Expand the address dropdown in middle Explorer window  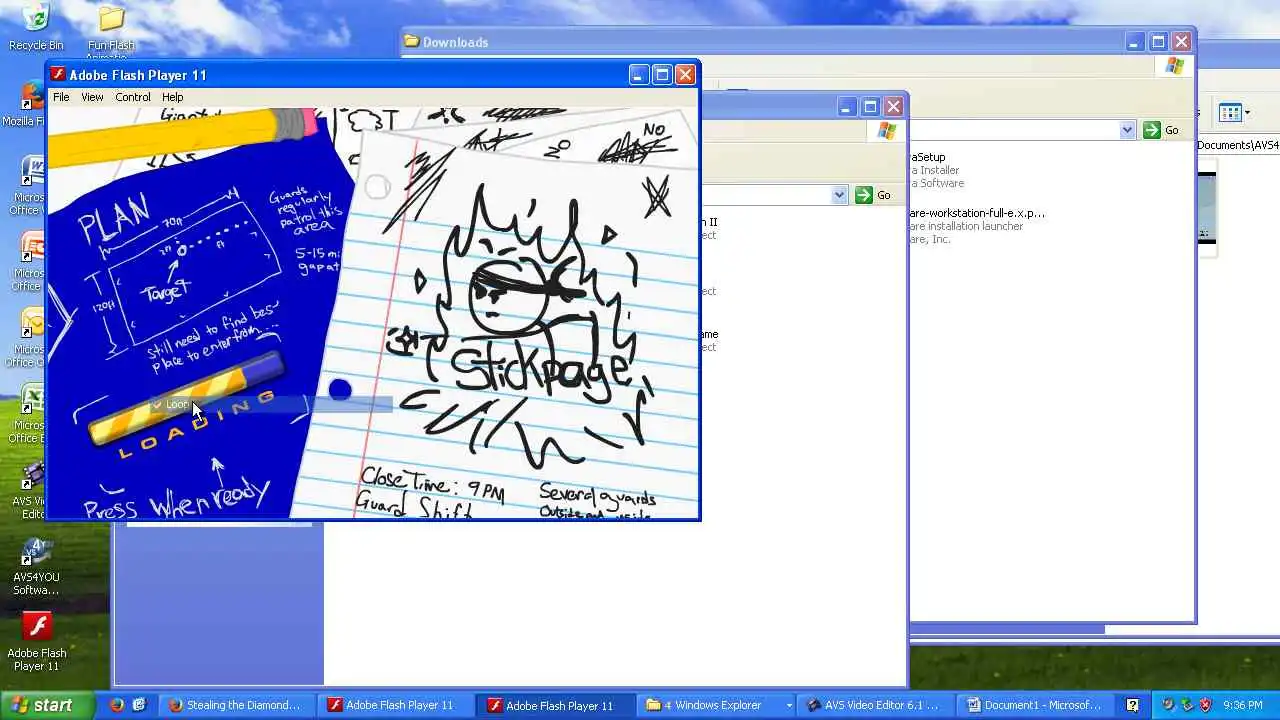click(x=839, y=195)
